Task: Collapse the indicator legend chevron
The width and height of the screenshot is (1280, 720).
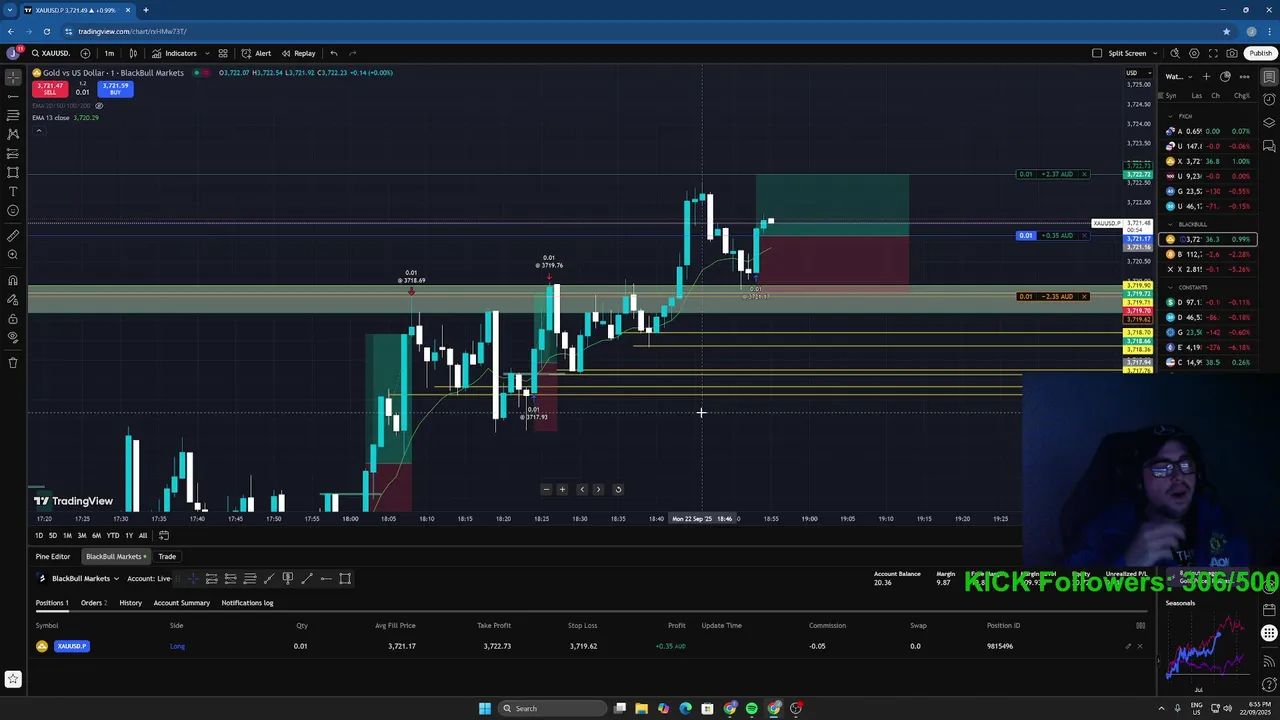Action: tap(38, 130)
